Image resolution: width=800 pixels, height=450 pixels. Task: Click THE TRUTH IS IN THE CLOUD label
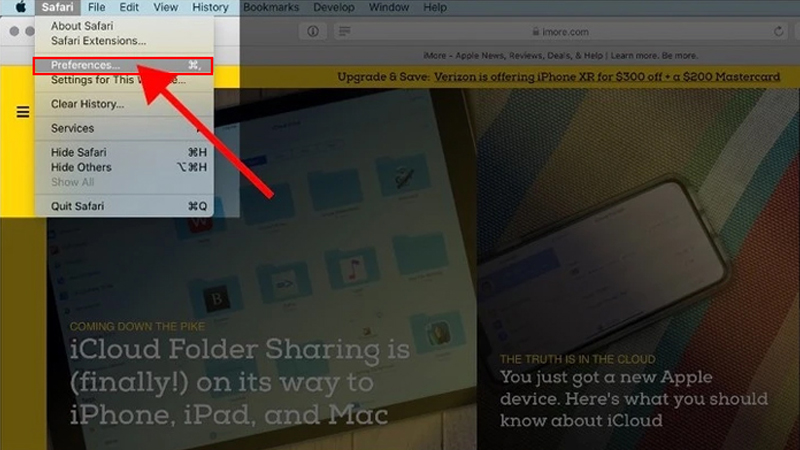pos(578,359)
